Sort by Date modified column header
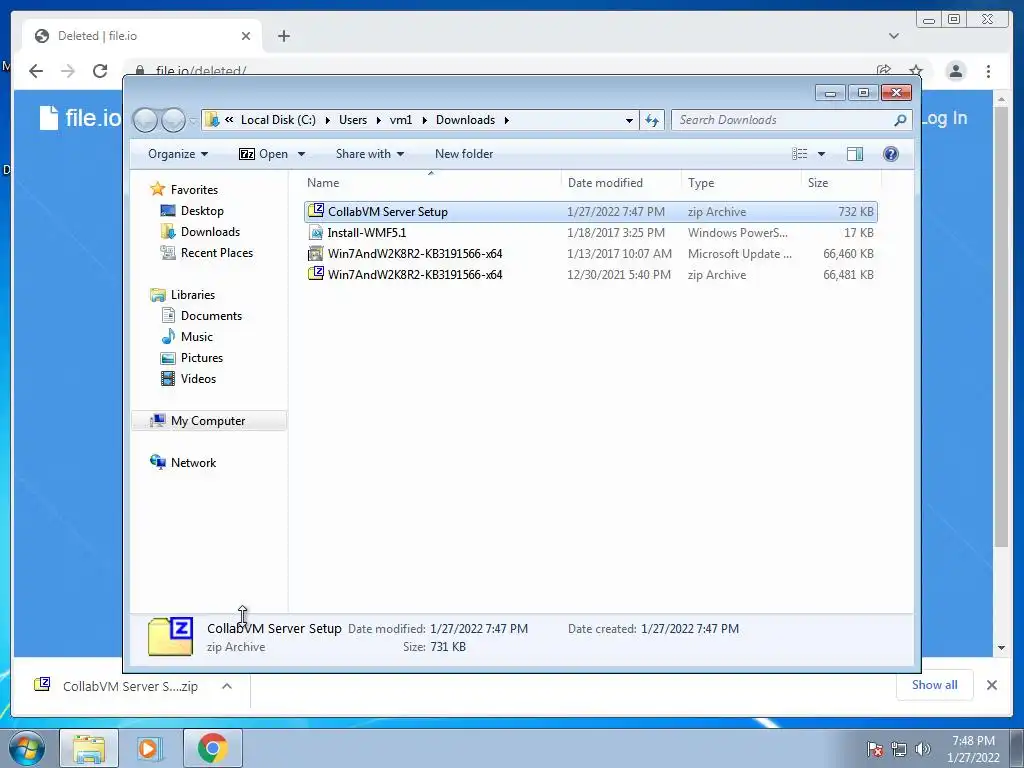The image size is (1024, 768). pos(620,183)
